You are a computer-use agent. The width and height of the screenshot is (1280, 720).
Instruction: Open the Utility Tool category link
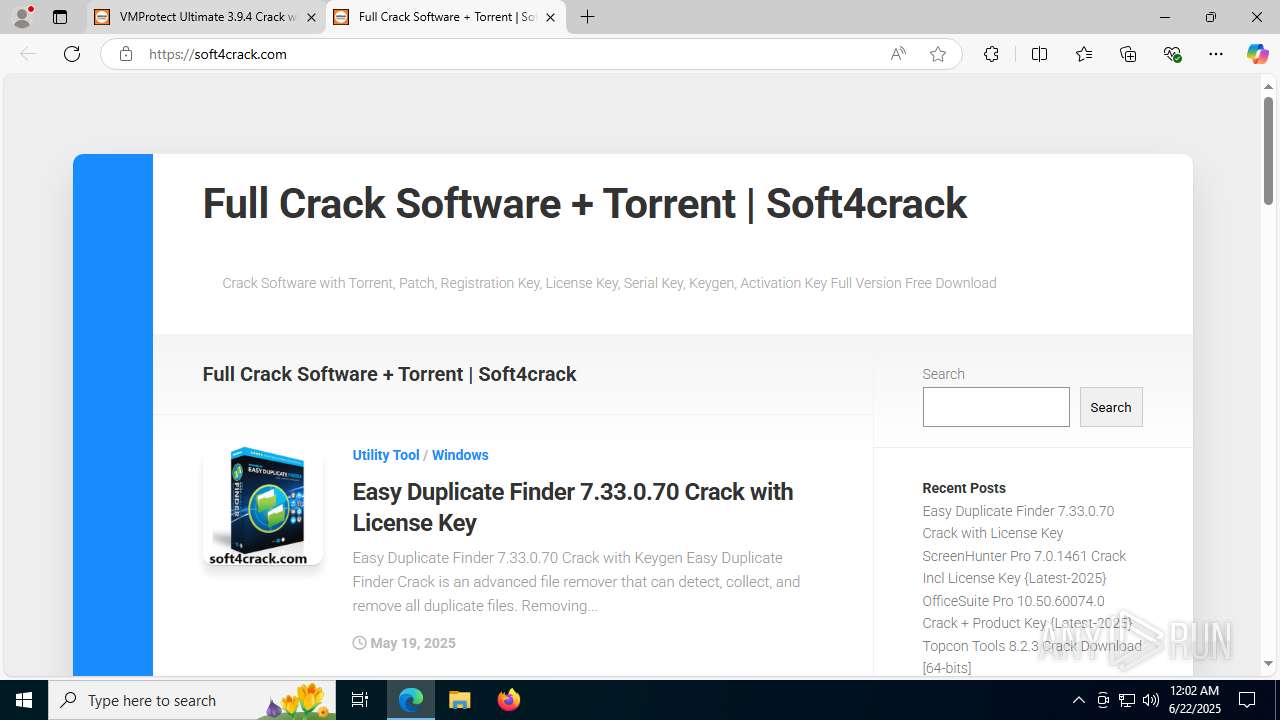pyautogui.click(x=386, y=455)
